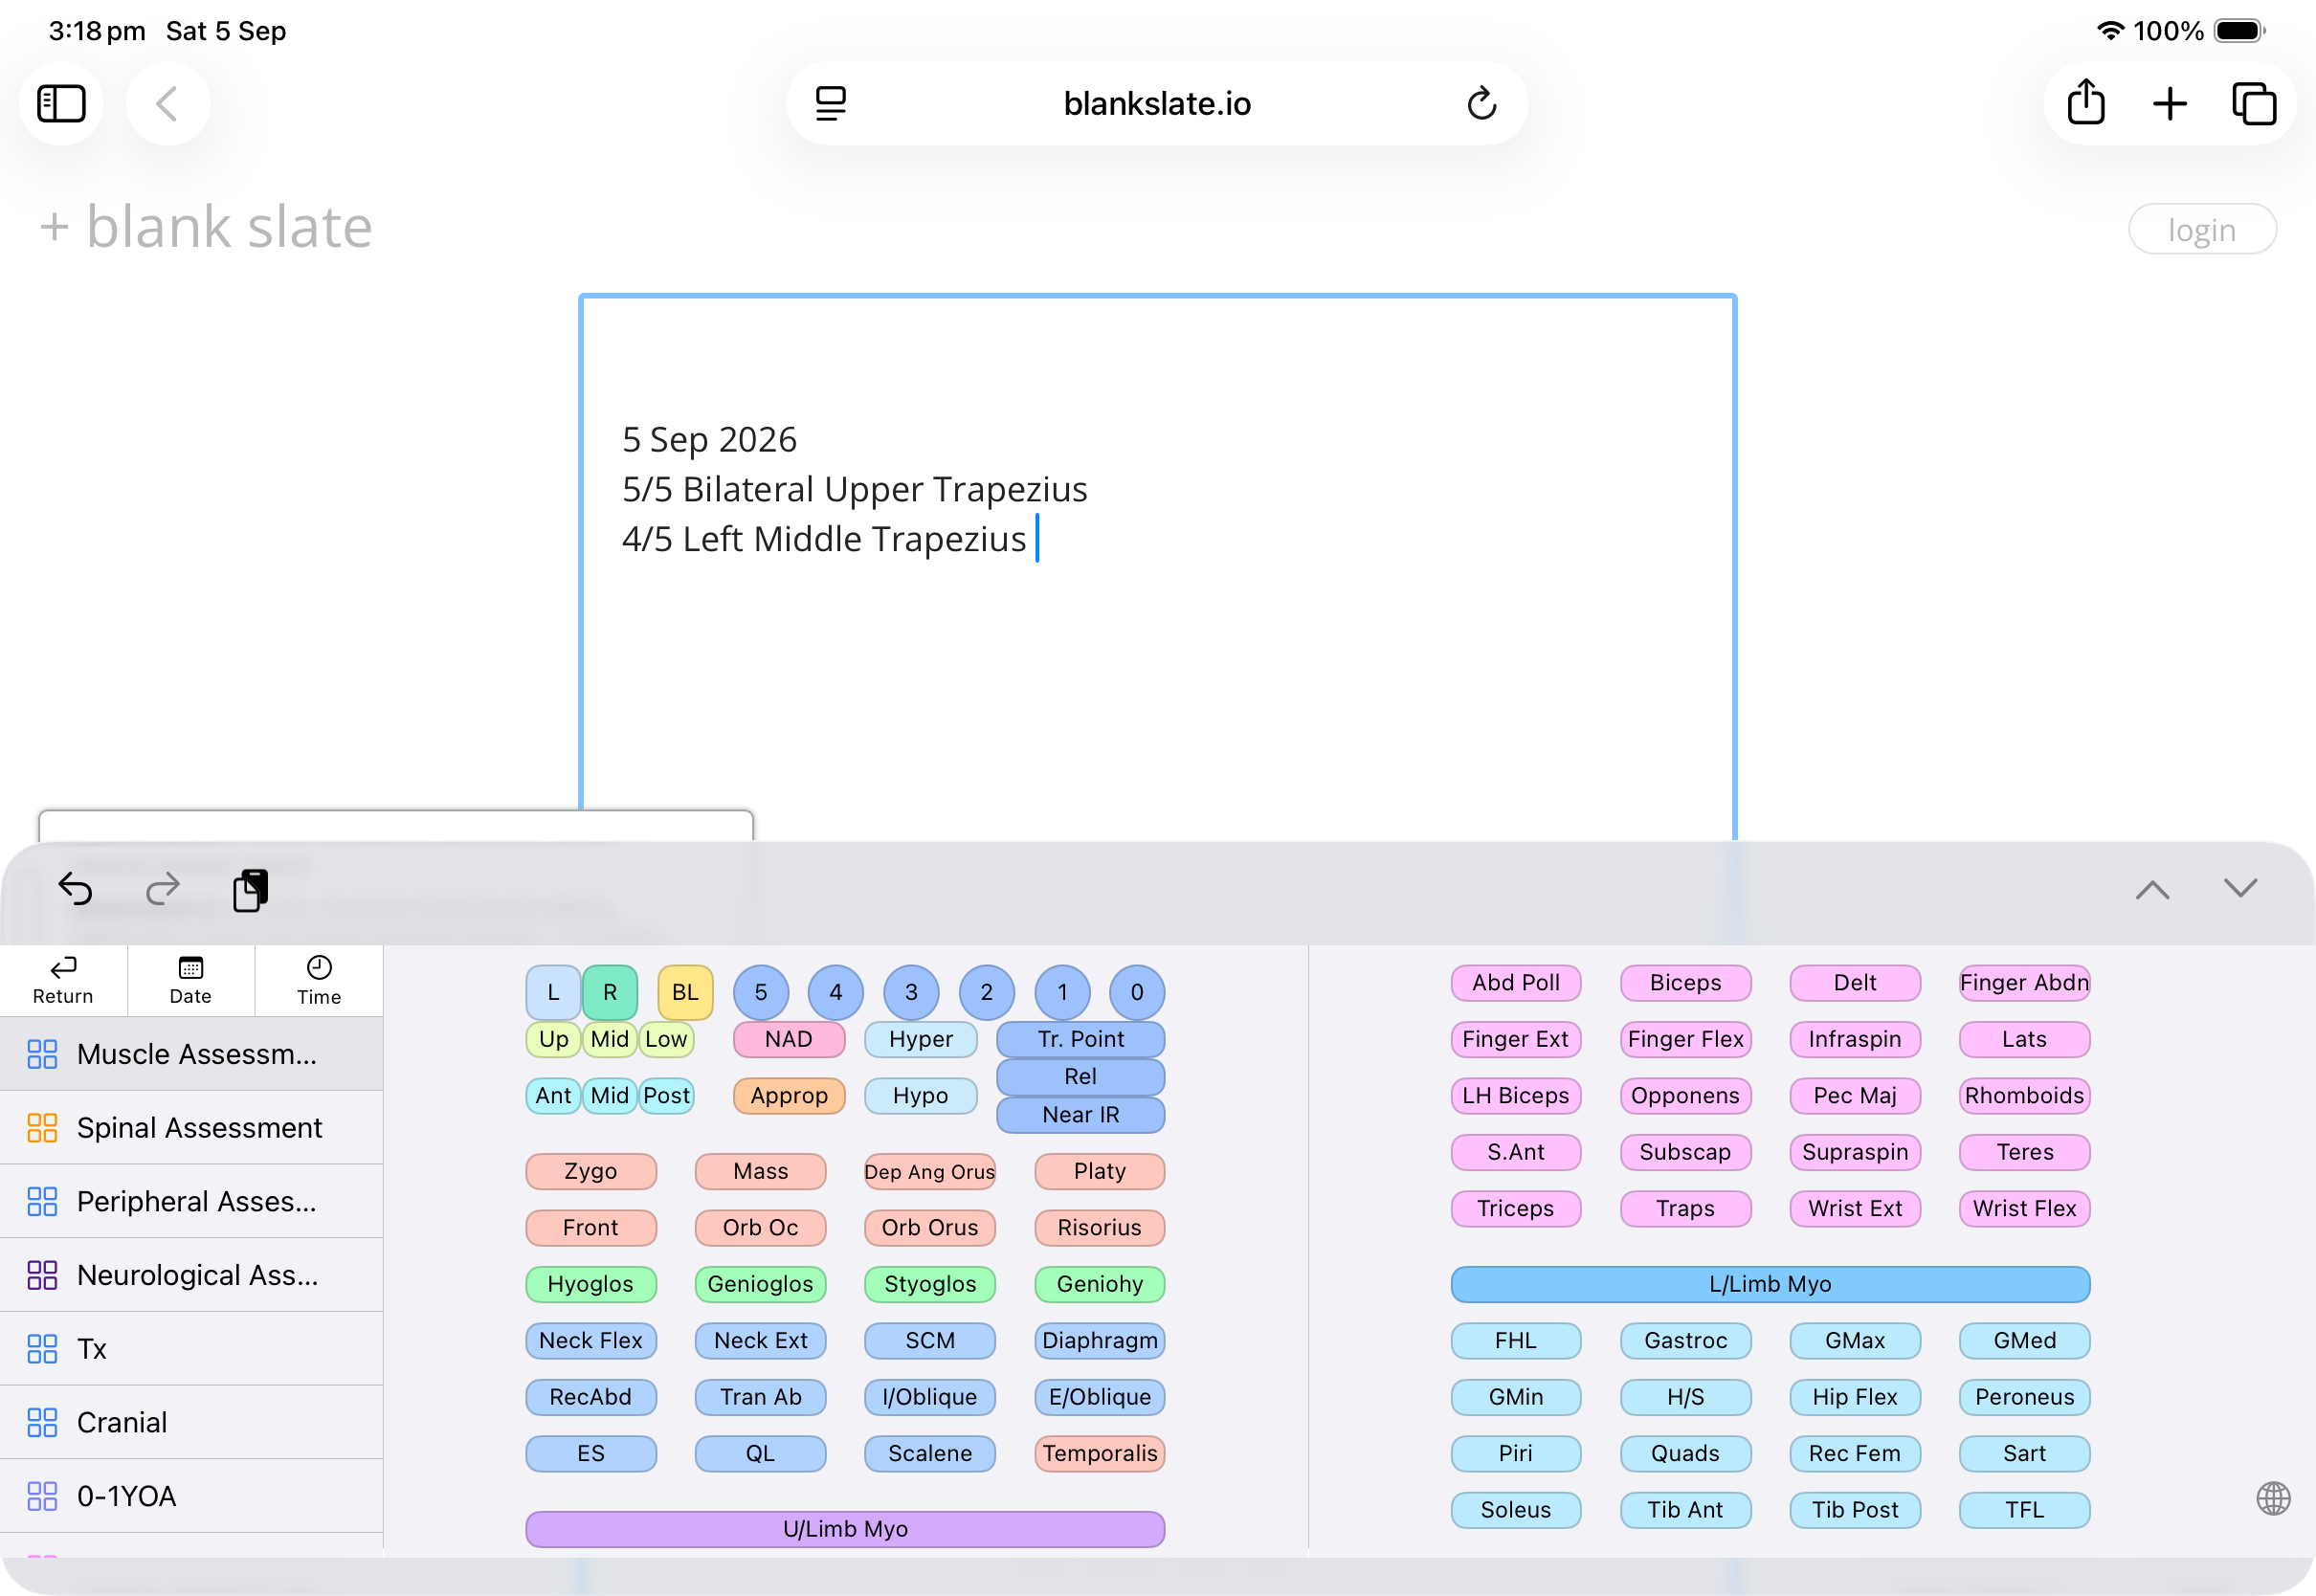Tap the yellow BL bilateral key

685,992
